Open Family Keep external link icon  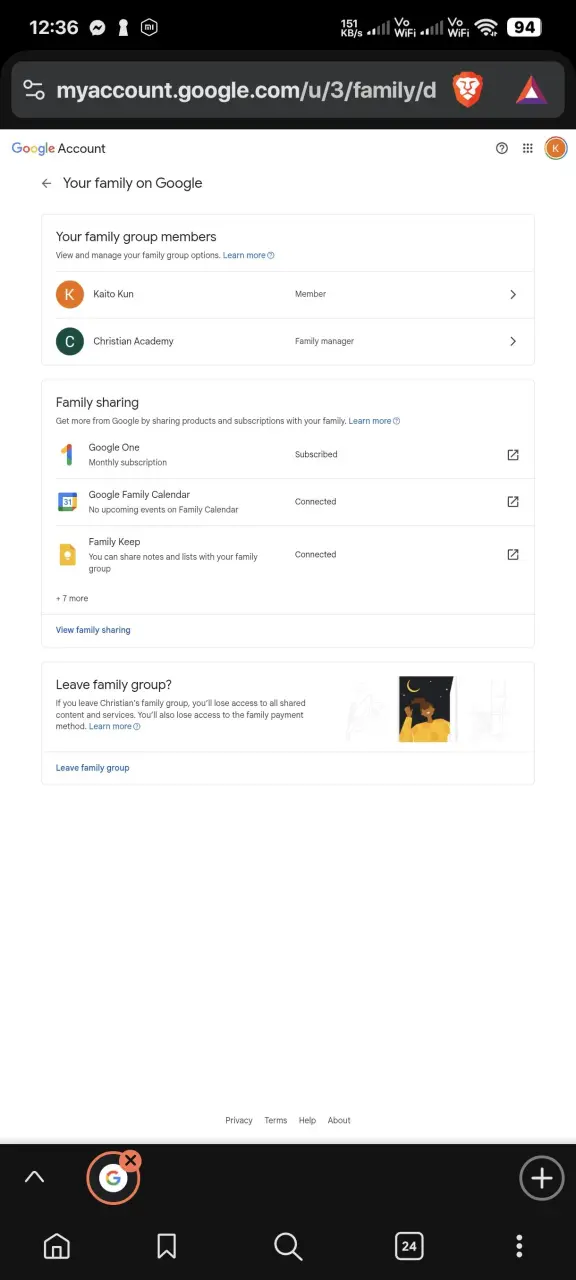pyautogui.click(x=513, y=554)
